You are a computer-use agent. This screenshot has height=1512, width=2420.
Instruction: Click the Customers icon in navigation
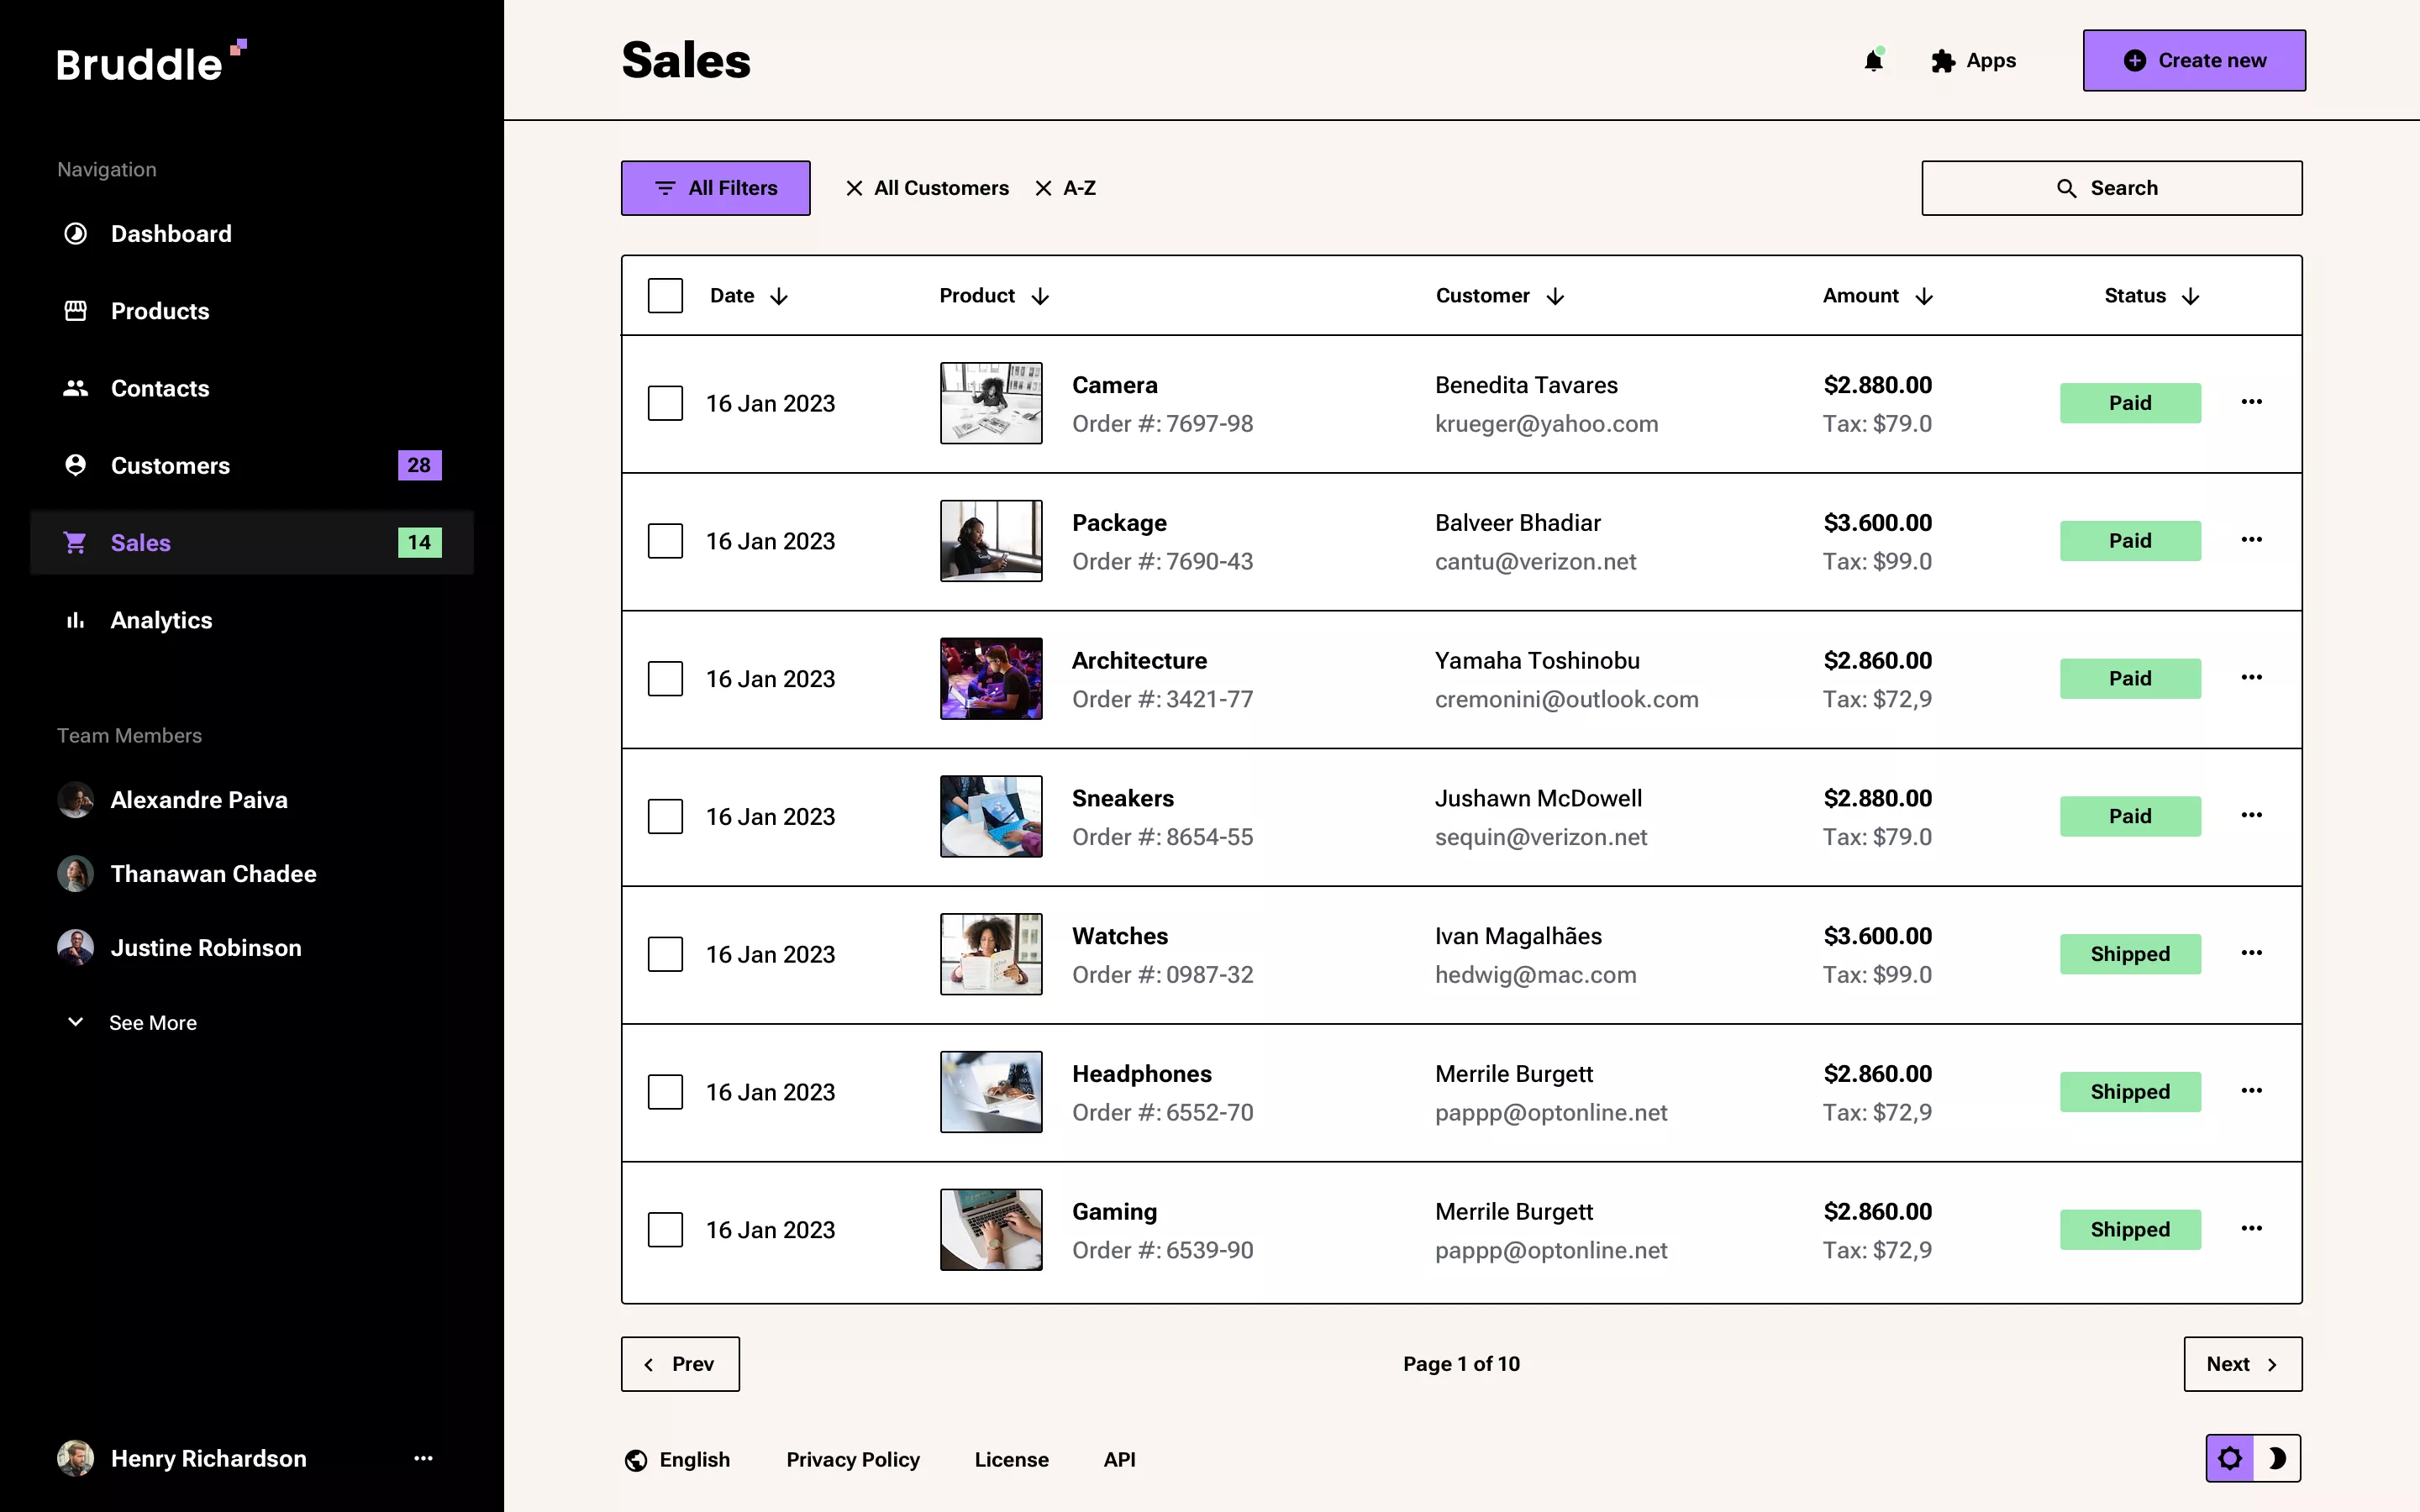76,465
